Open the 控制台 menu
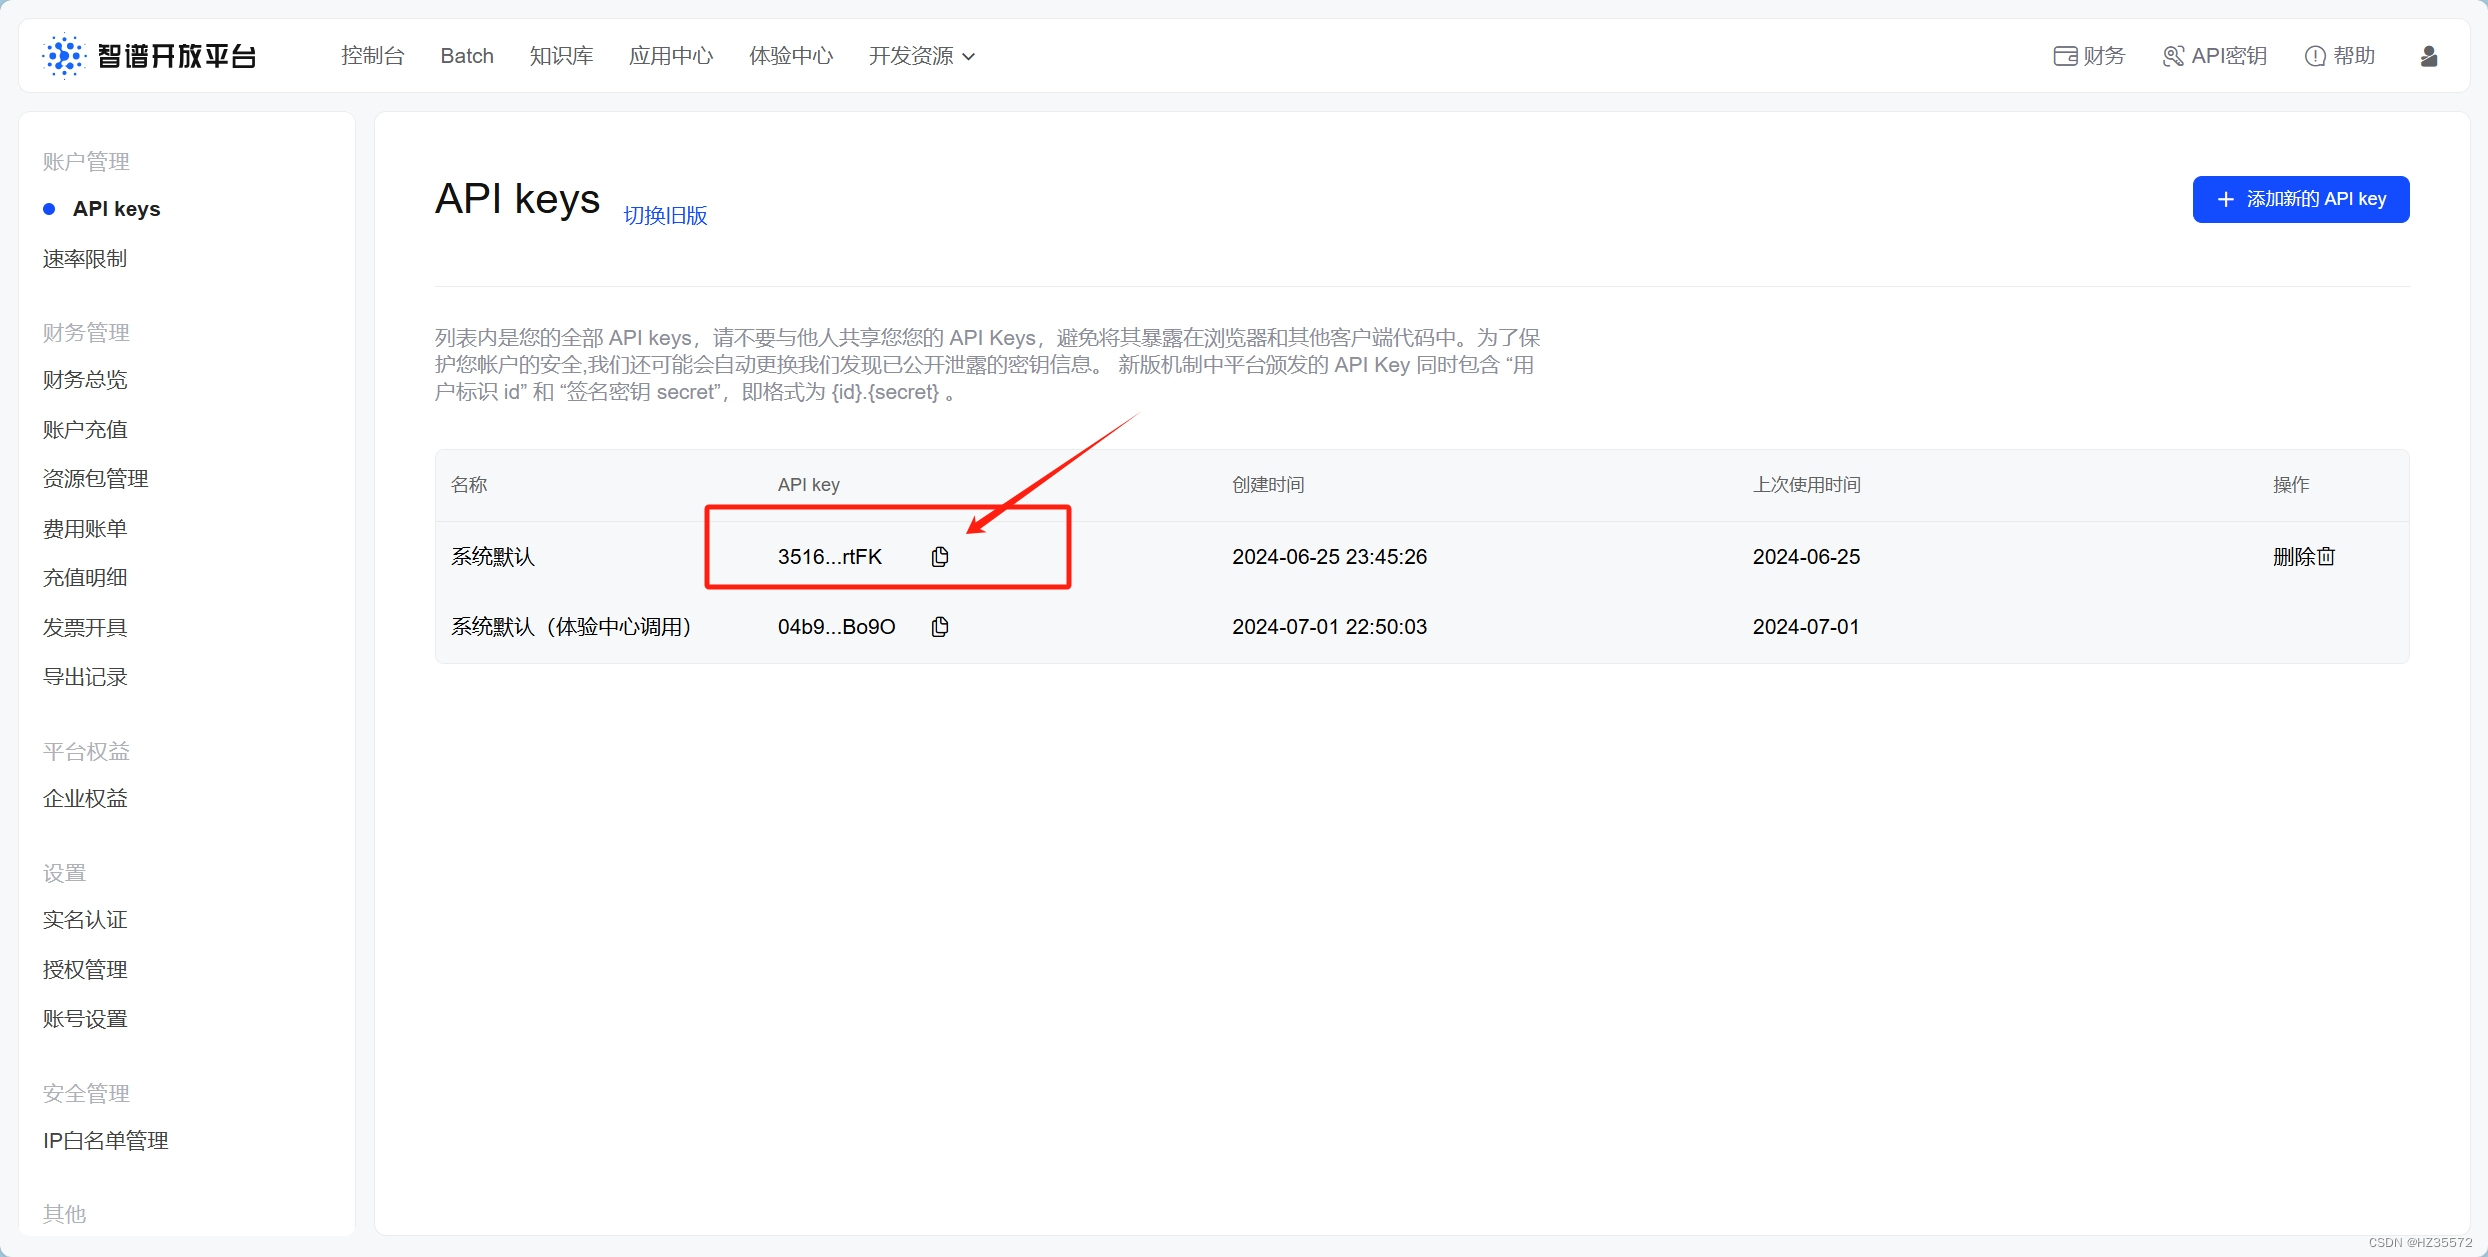Screen dimensions: 2488x1257 tap(373, 56)
